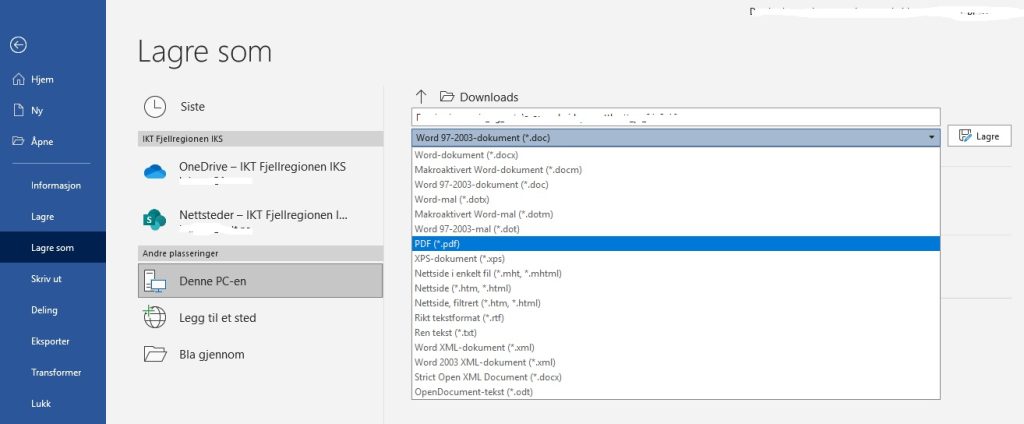Viewport: 1024px width, 424px height.
Task: Select XPS-dokument (*.xps) format
Action: coord(676,259)
